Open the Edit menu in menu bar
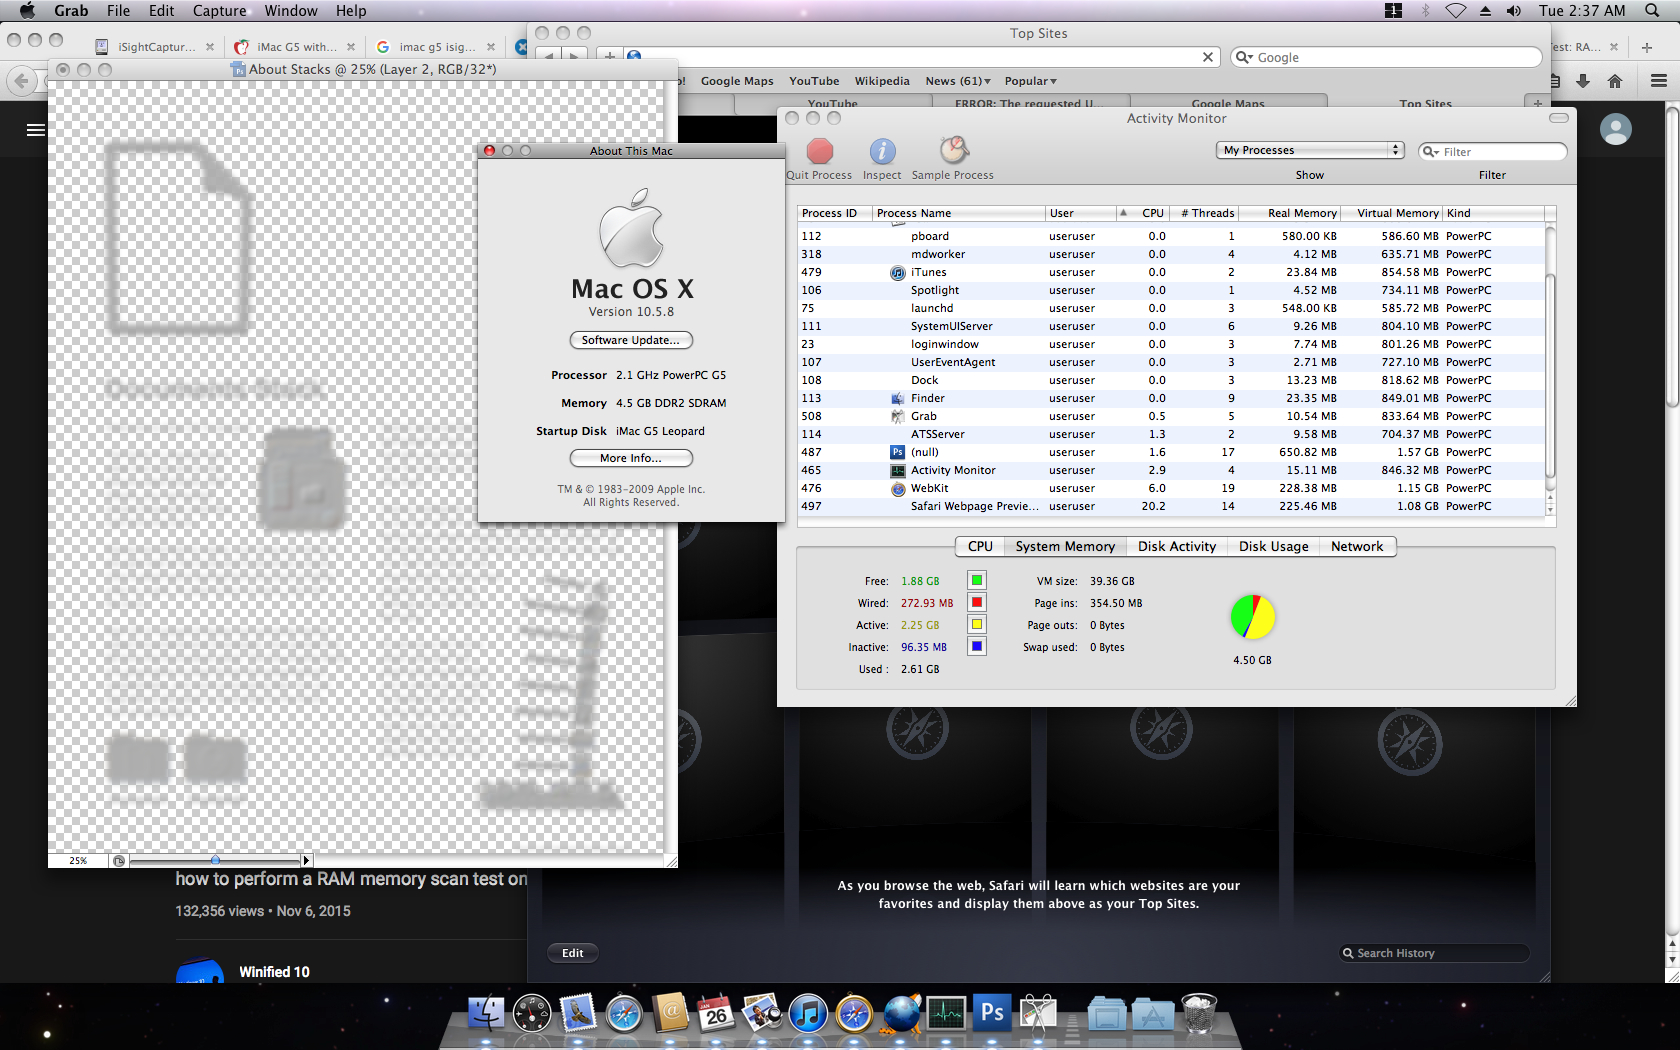 coord(162,11)
